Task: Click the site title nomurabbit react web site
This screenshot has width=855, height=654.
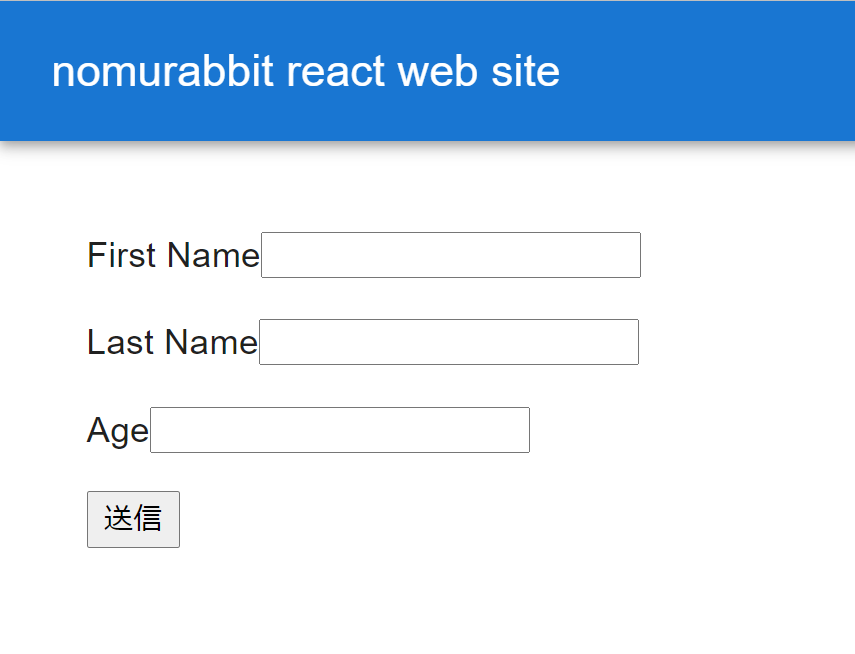Action: click(x=306, y=71)
